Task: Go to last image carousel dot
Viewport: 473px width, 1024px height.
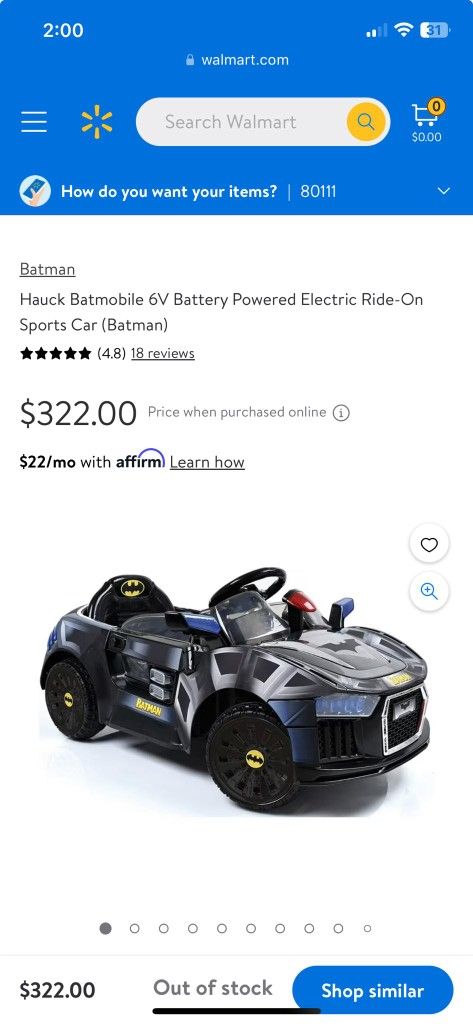Action: pyautogui.click(x=367, y=929)
